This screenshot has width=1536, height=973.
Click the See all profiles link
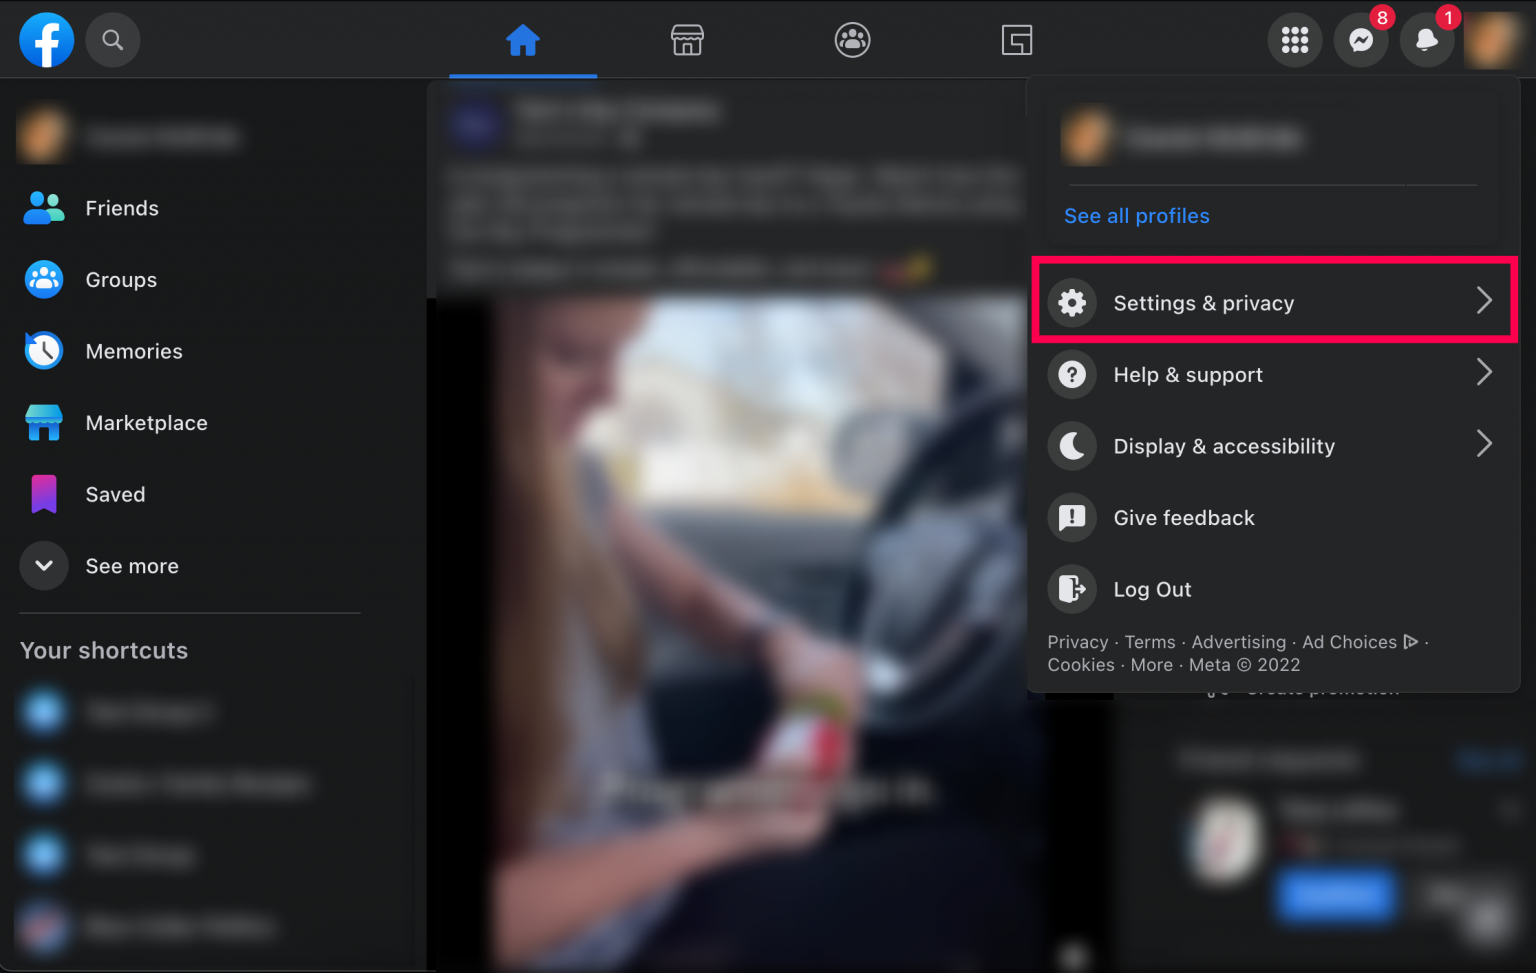pos(1136,215)
